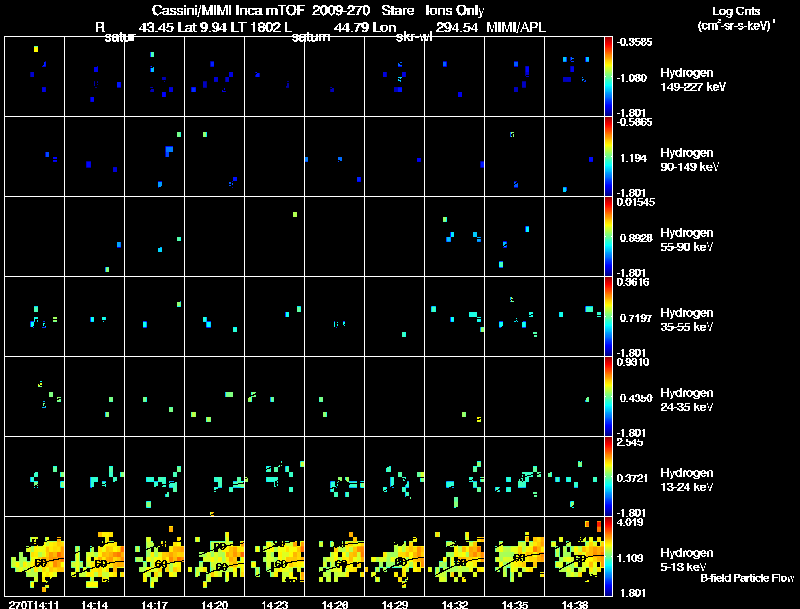Image resolution: width=800 pixels, height=609 pixels.
Task: Click the '270T14:11' time label
Action: pos(34,605)
